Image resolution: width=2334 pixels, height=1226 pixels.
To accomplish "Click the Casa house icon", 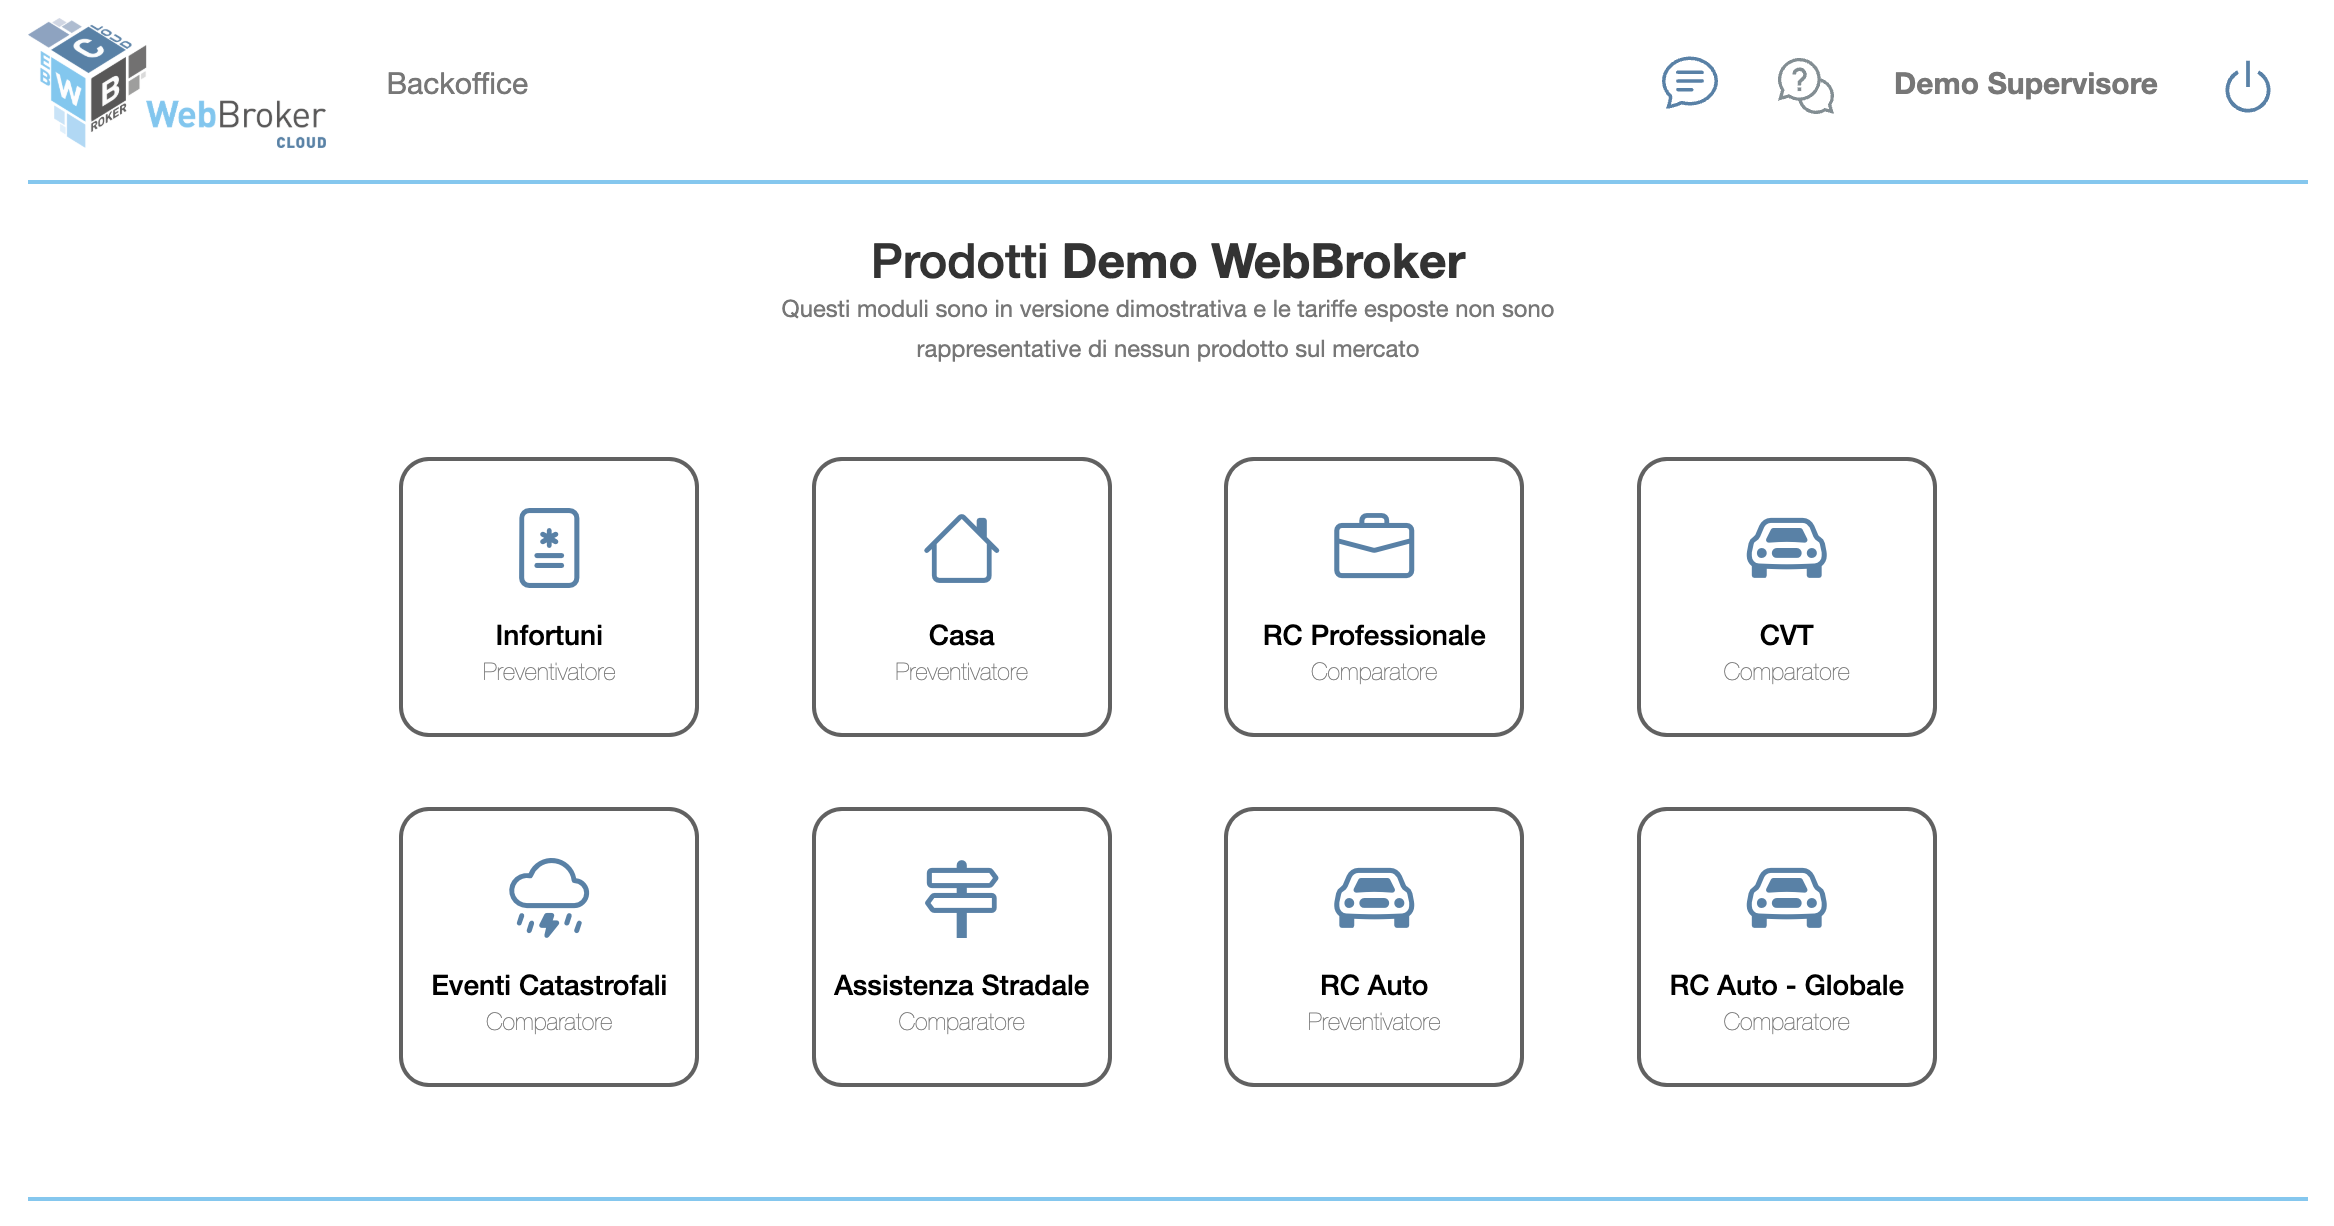I will 961,548.
